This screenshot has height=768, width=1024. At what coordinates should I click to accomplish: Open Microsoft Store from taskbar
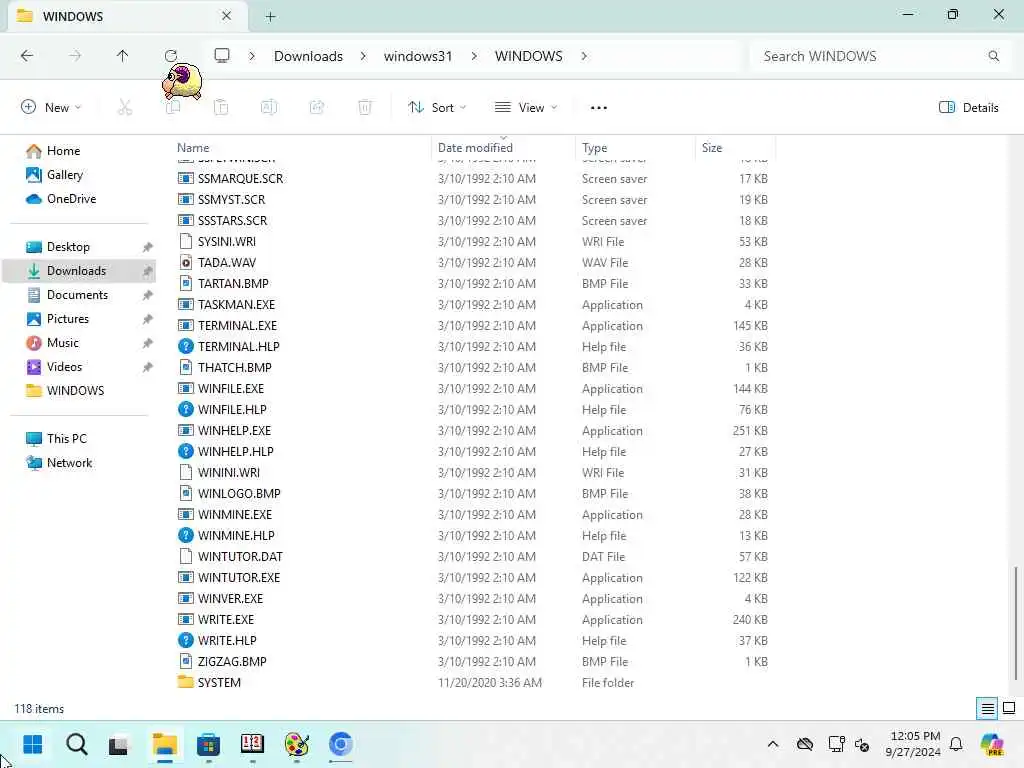click(x=208, y=744)
